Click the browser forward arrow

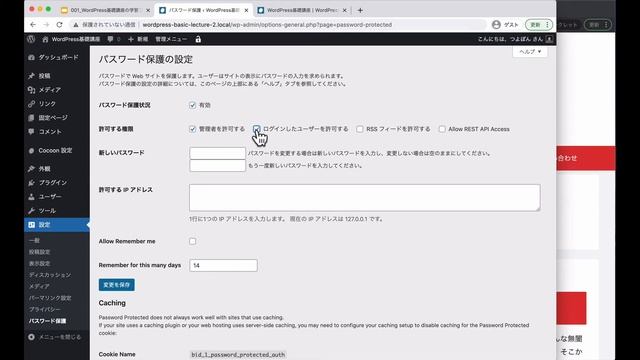[x=46, y=25]
